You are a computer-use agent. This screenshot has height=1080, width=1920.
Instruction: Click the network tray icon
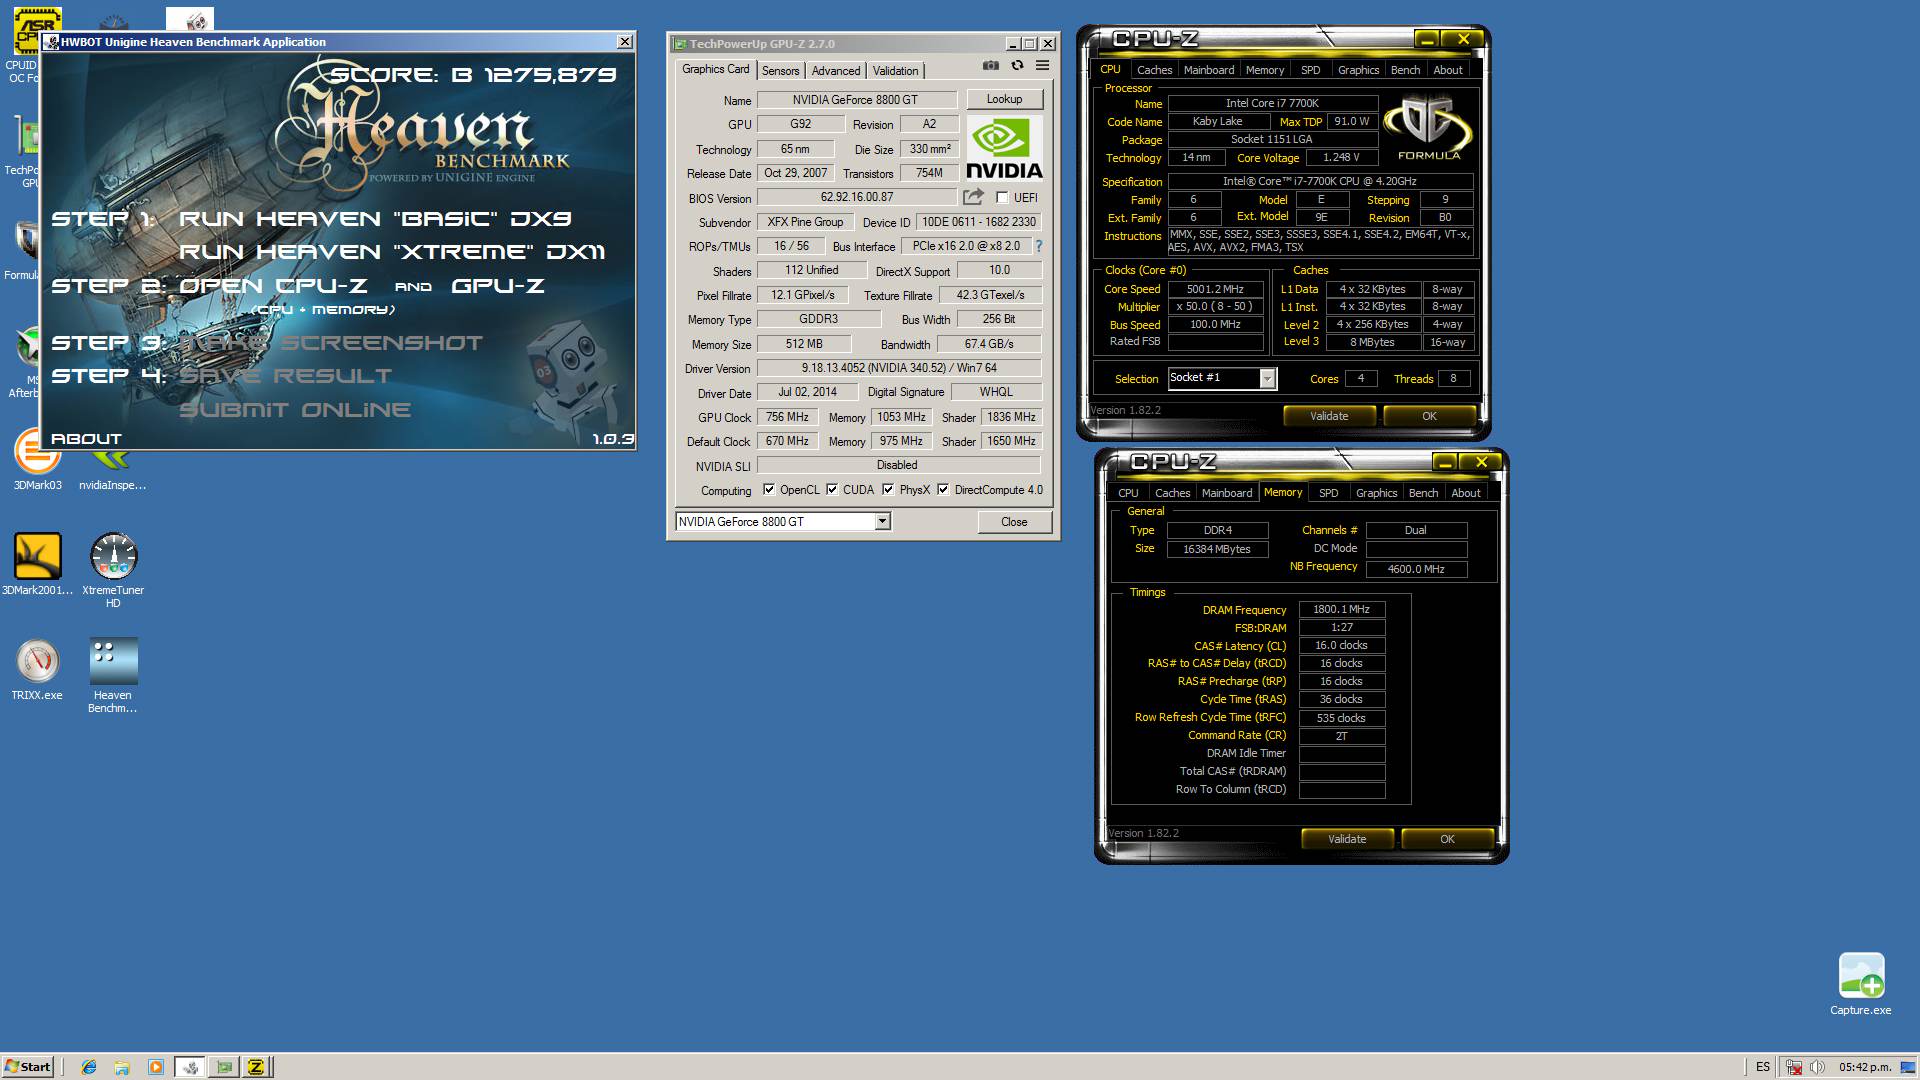point(1794,1067)
